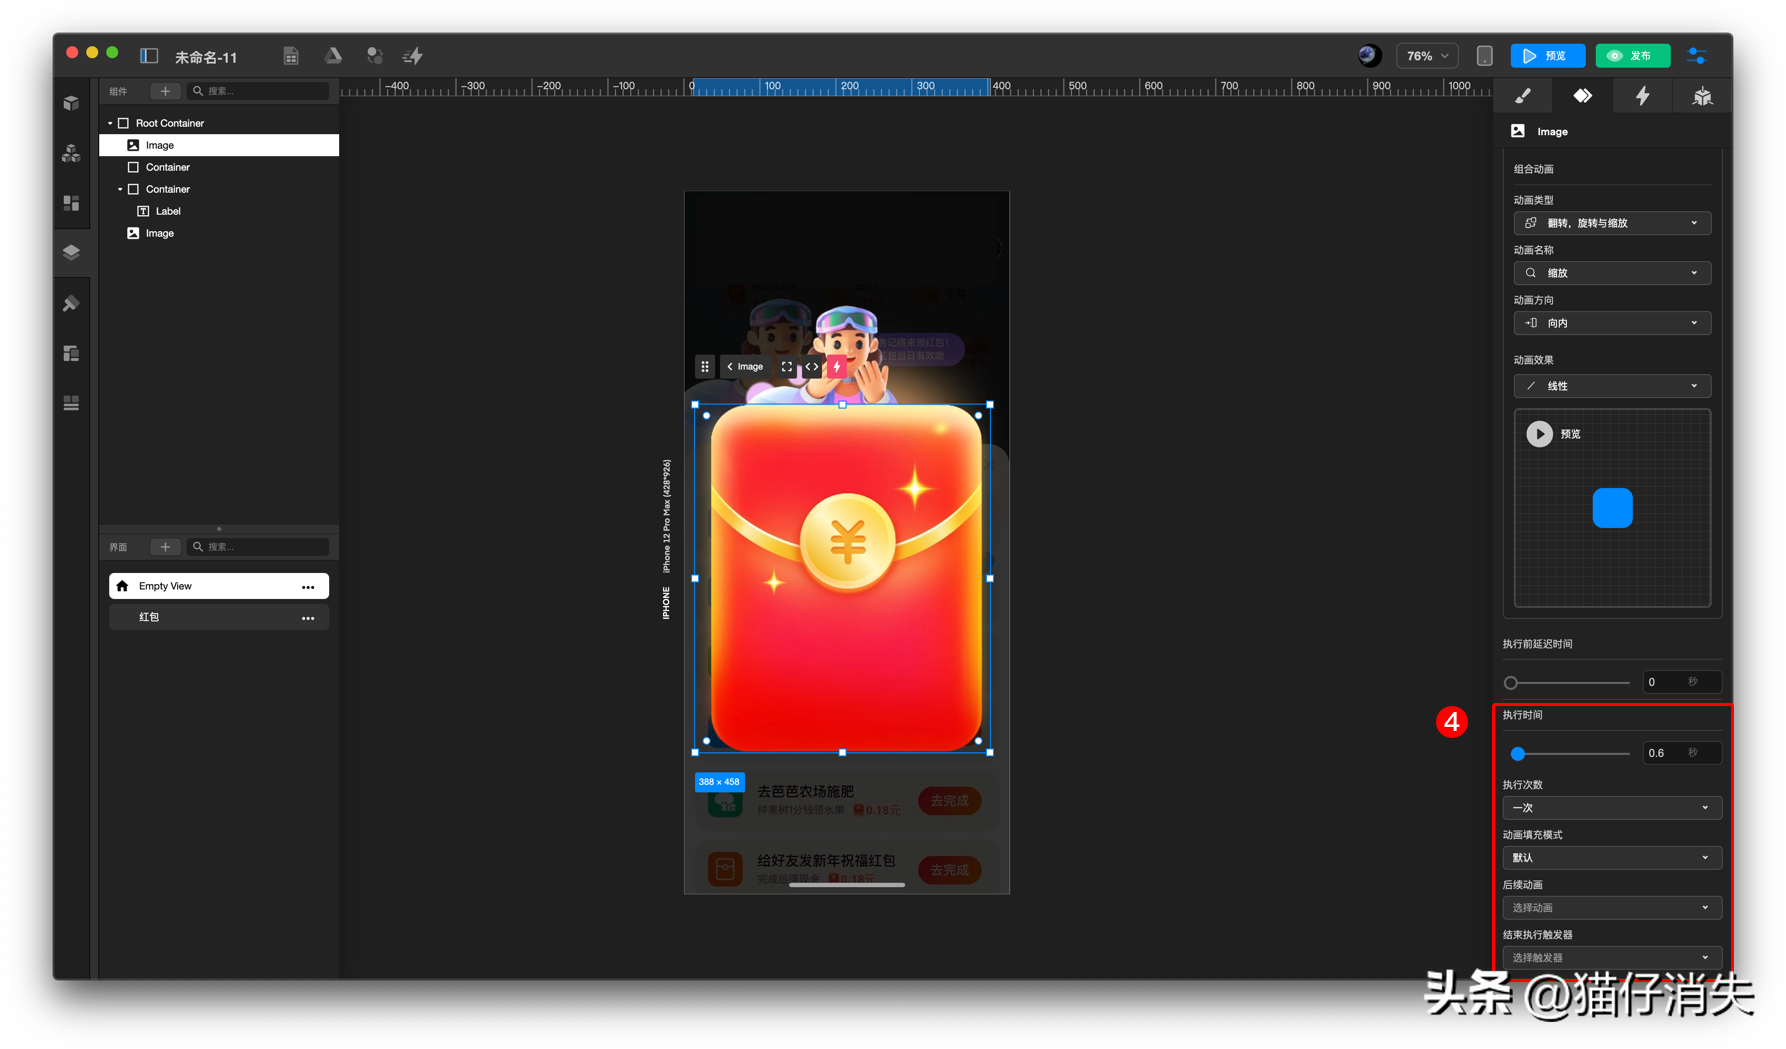This screenshot has height=1049, width=1786.
Task: Open the 后续动画 选择动画 dropdown
Action: 1612,908
